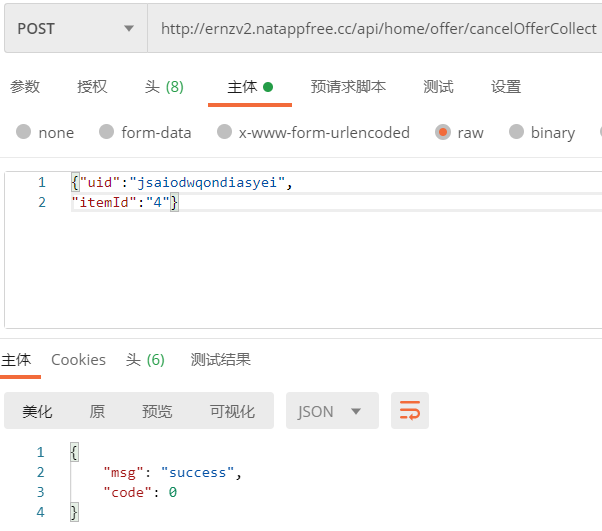The image size is (602, 531).
Task: Click the 可视化 view button
Action: tap(232, 411)
